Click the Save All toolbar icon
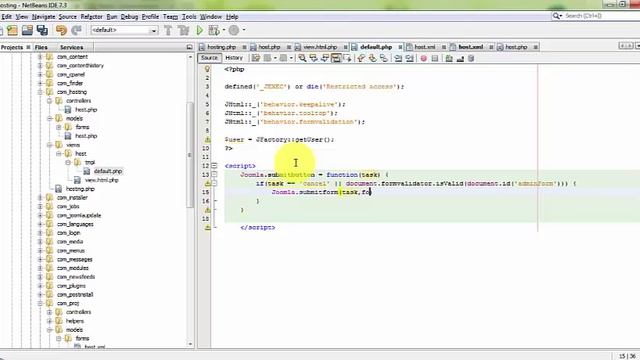Image resolution: width=640 pixels, height=360 pixels. coord(42,30)
